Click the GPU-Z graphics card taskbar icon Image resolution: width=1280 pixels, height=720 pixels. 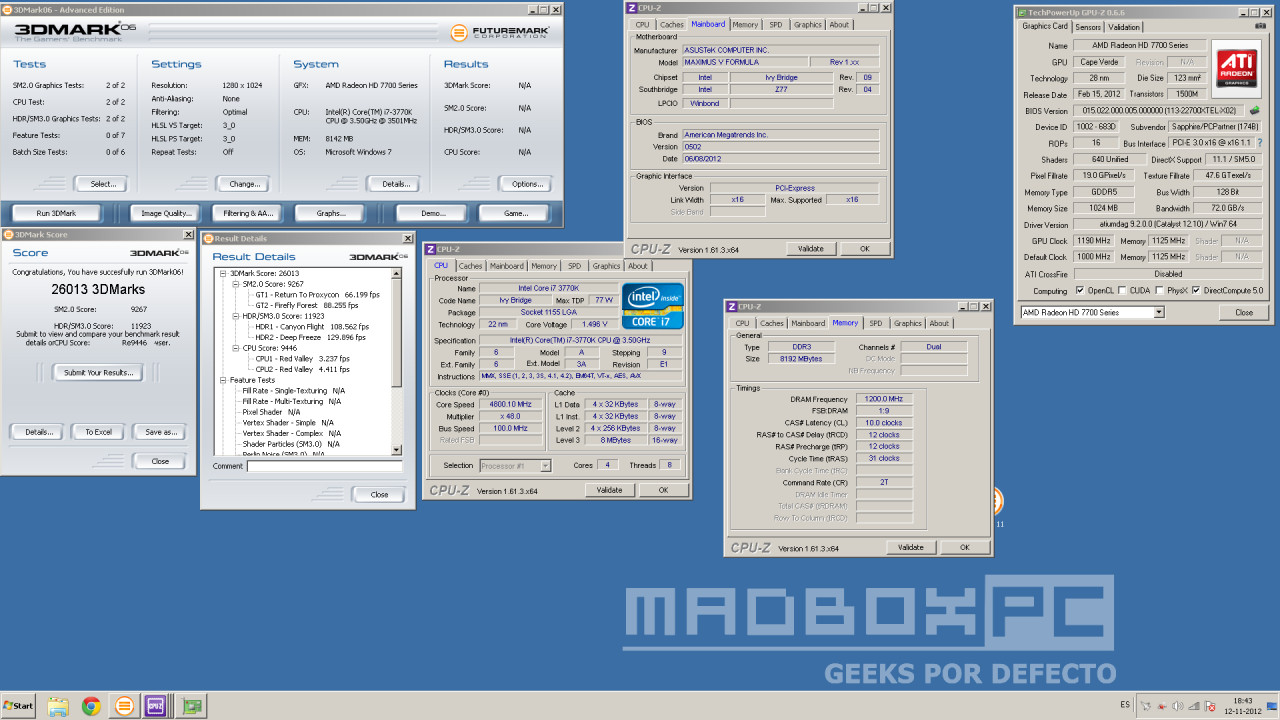[191, 705]
